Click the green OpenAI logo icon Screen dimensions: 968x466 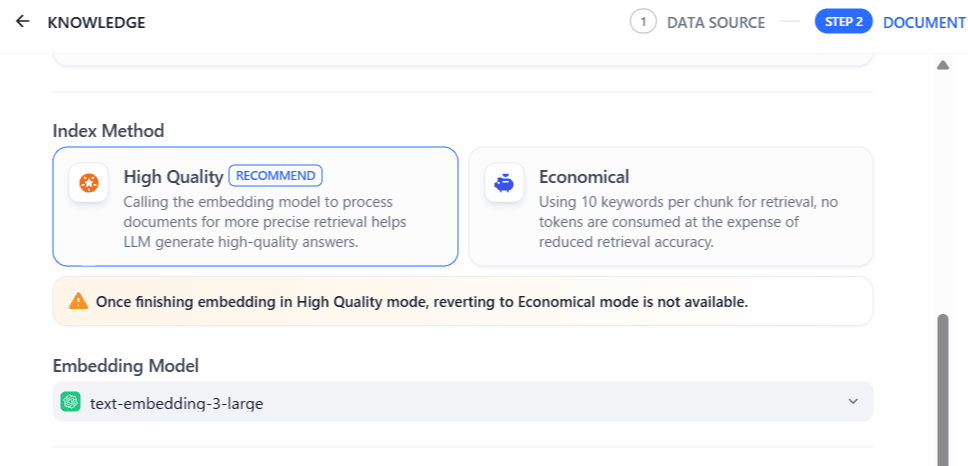[x=70, y=402]
